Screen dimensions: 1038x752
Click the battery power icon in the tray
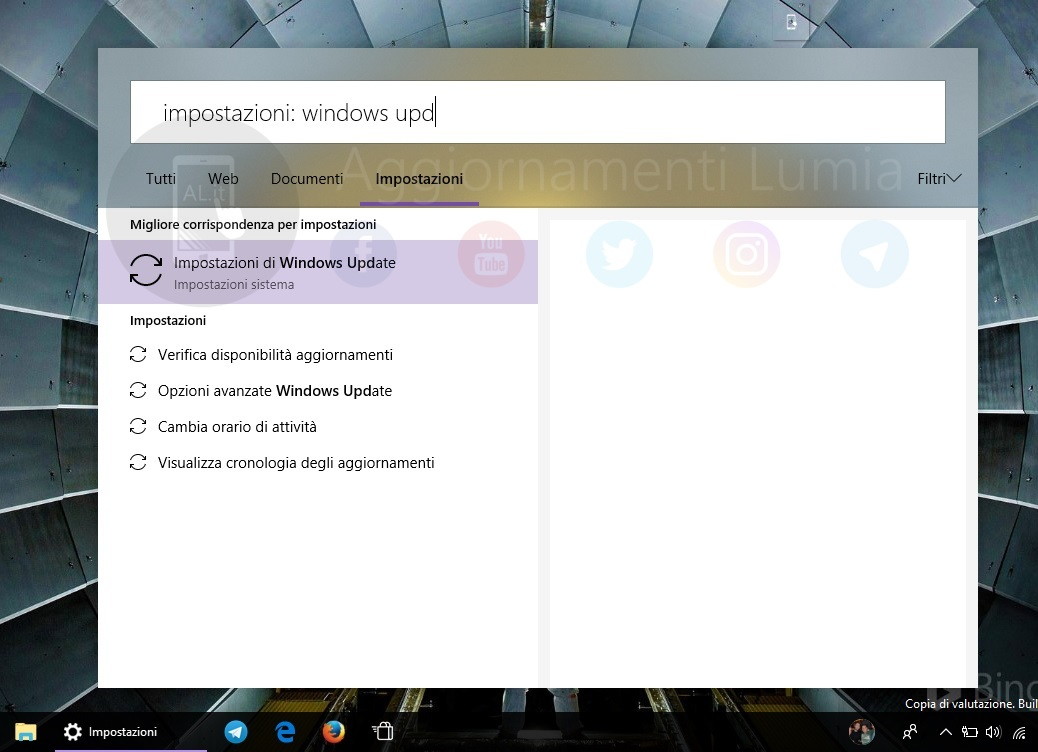click(970, 731)
